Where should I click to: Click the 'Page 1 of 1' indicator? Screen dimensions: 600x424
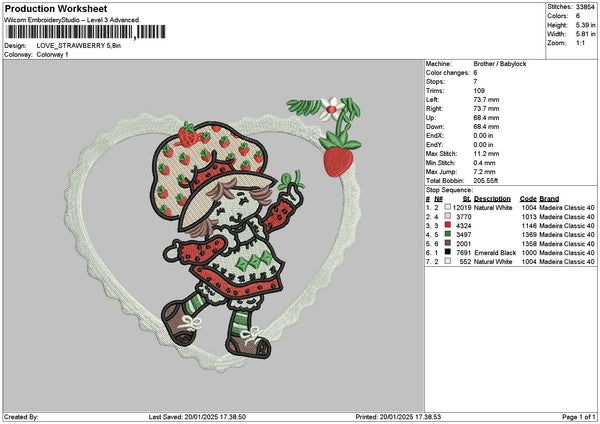click(579, 417)
